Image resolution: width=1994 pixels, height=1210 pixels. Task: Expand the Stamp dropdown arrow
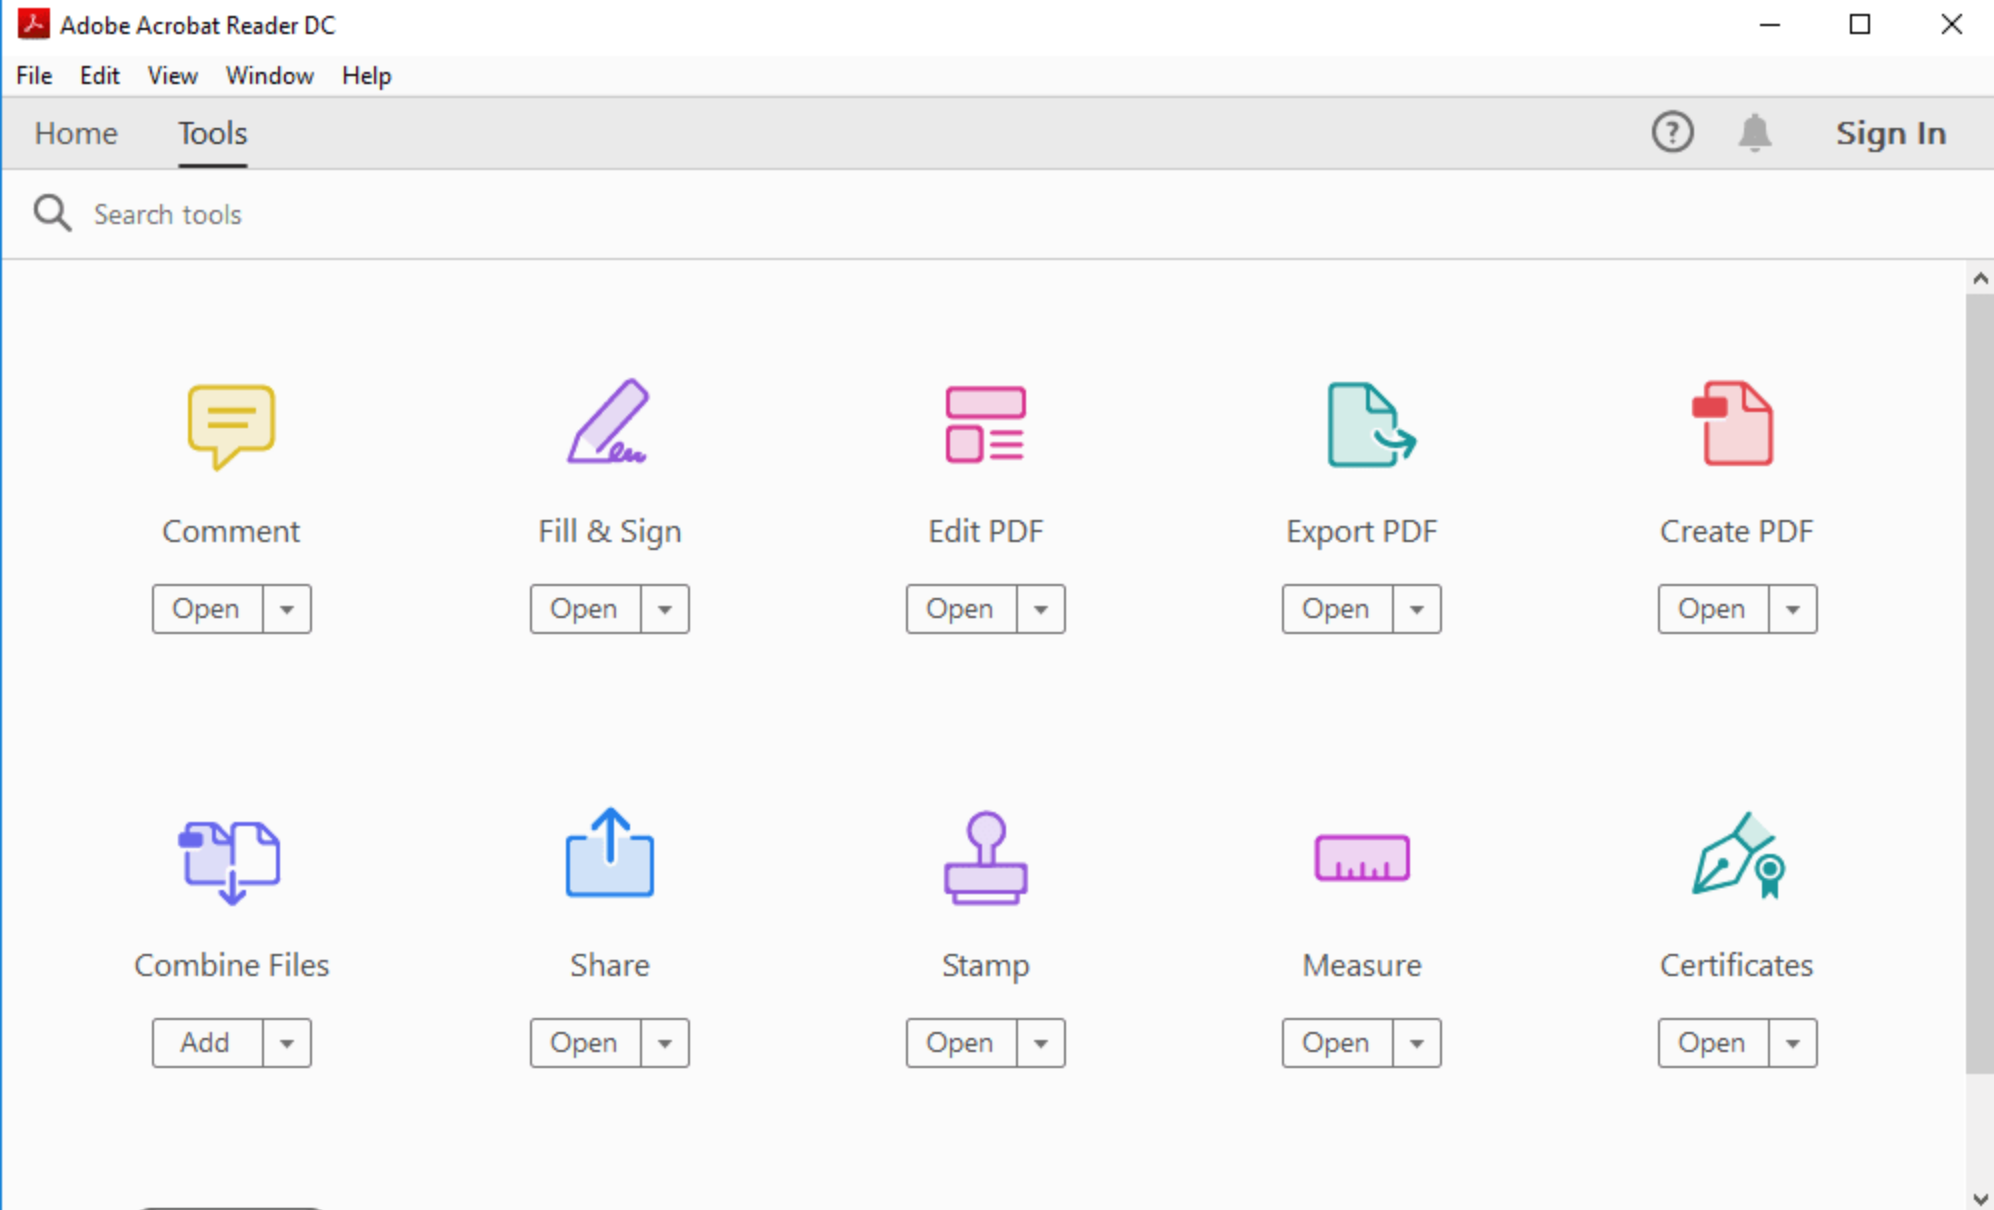(1041, 1043)
